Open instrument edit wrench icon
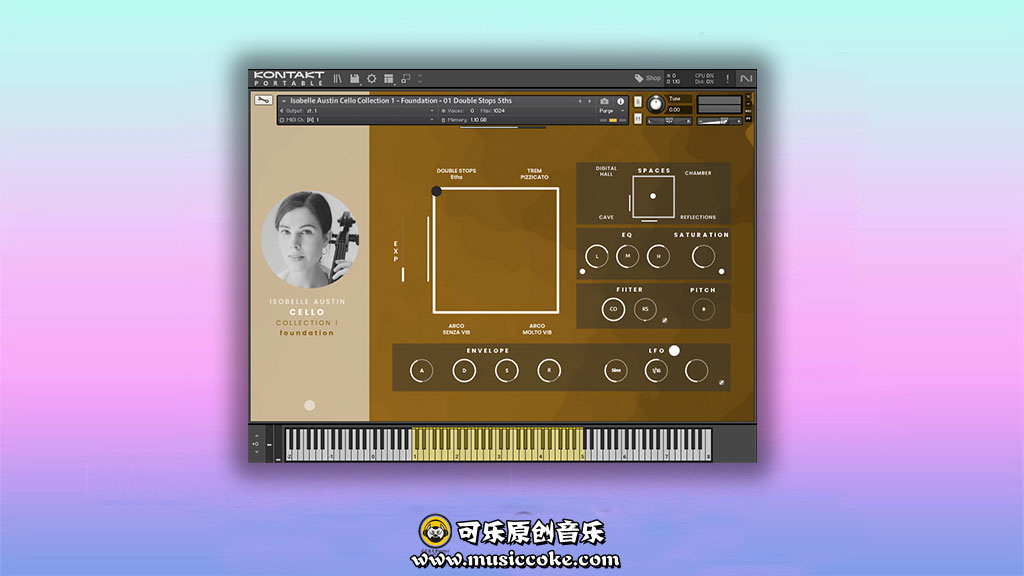1024x576 pixels. tap(263, 101)
